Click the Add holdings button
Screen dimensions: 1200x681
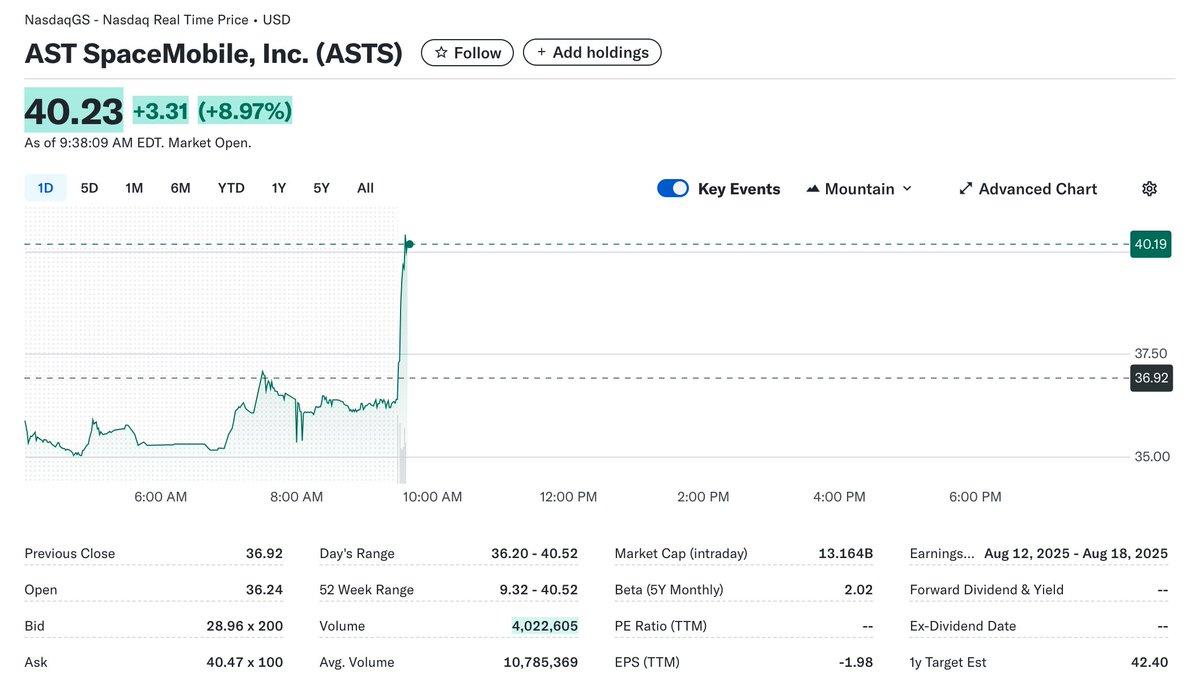(592, 52)
